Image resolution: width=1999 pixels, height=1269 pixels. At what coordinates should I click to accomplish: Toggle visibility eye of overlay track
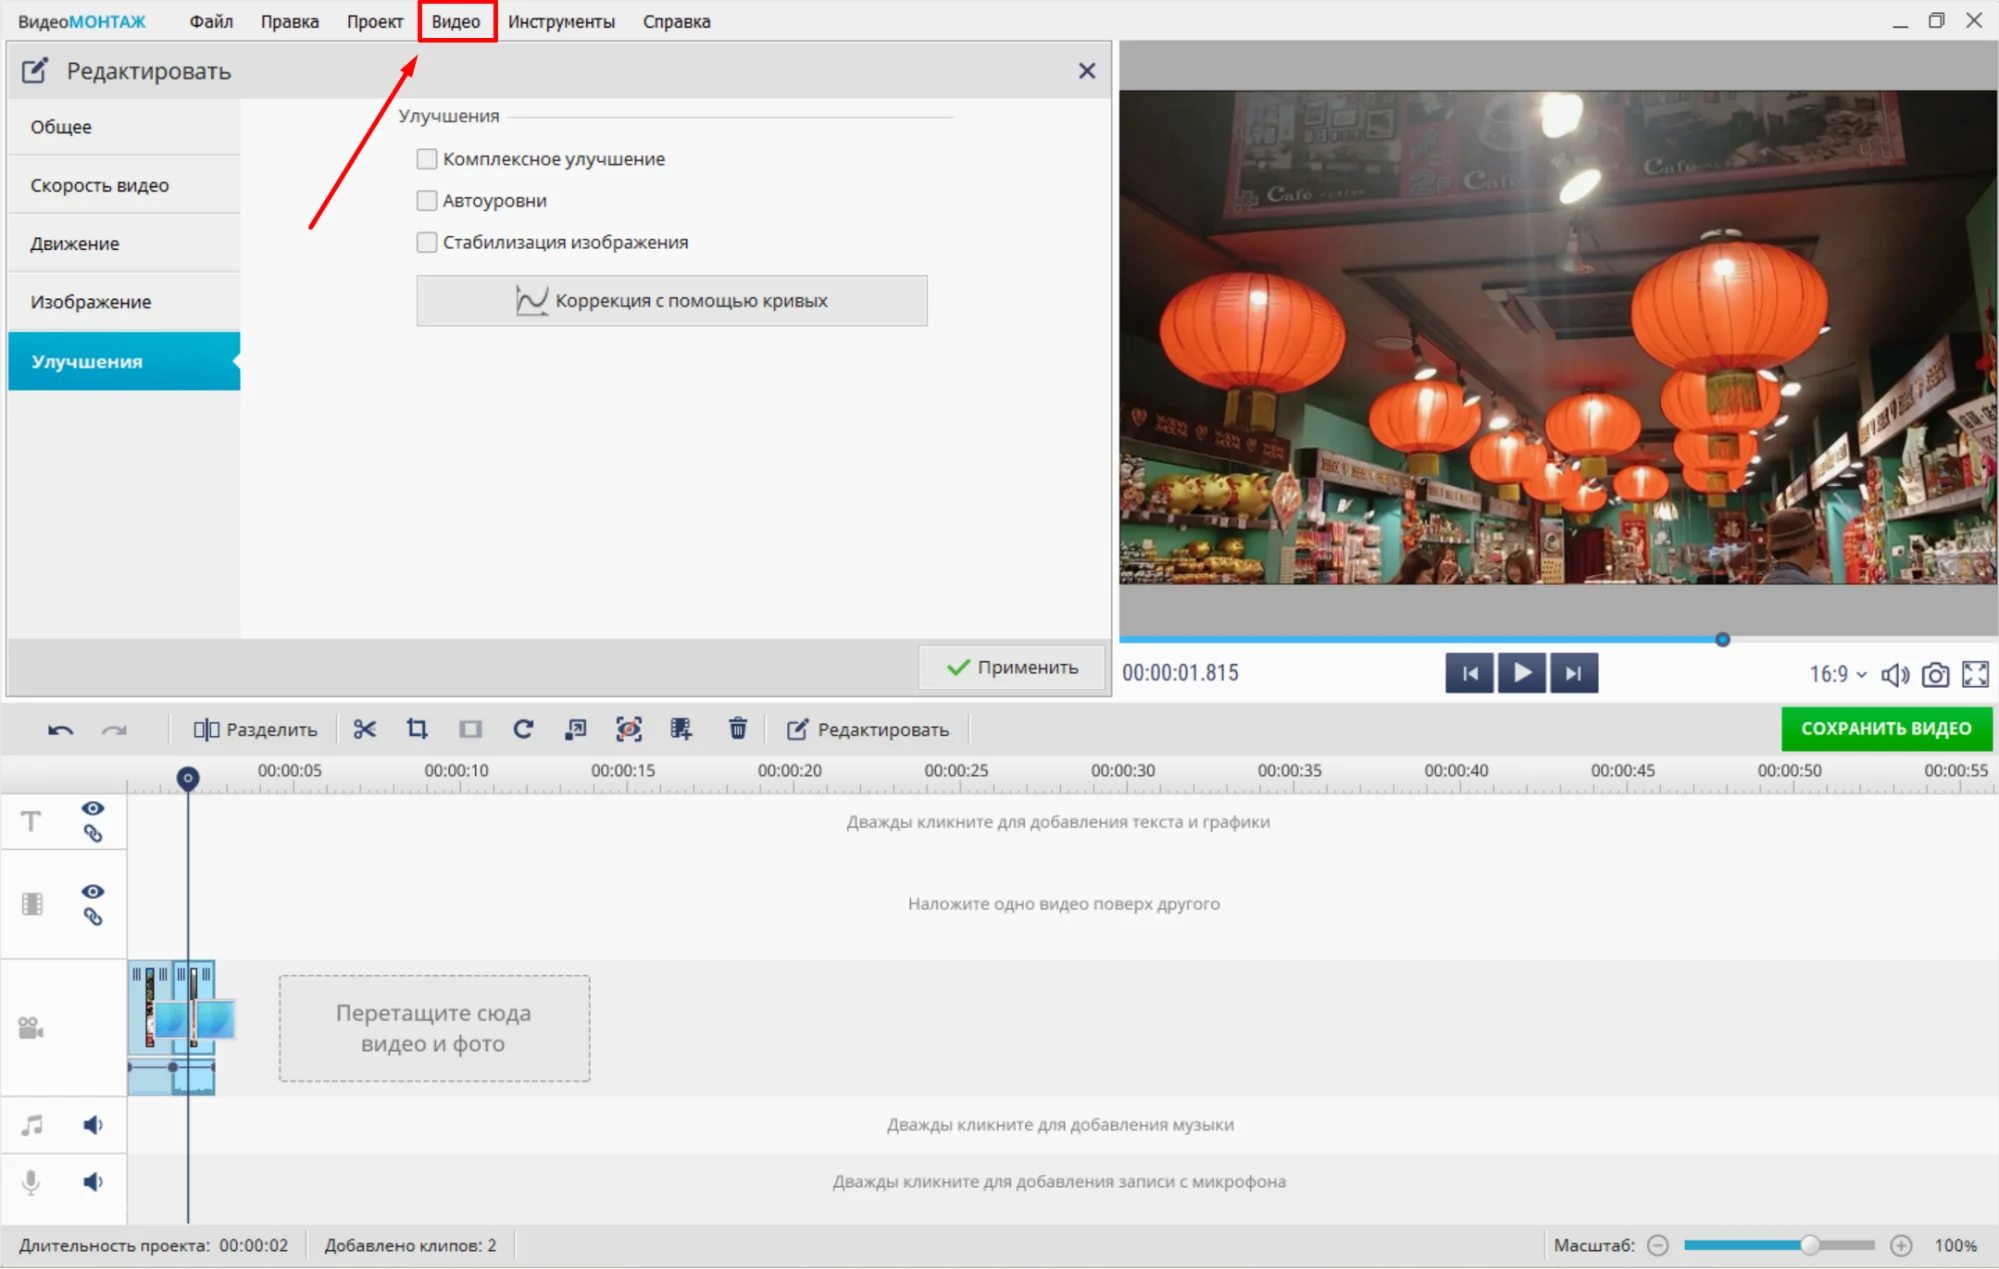[x=92, y=891]
